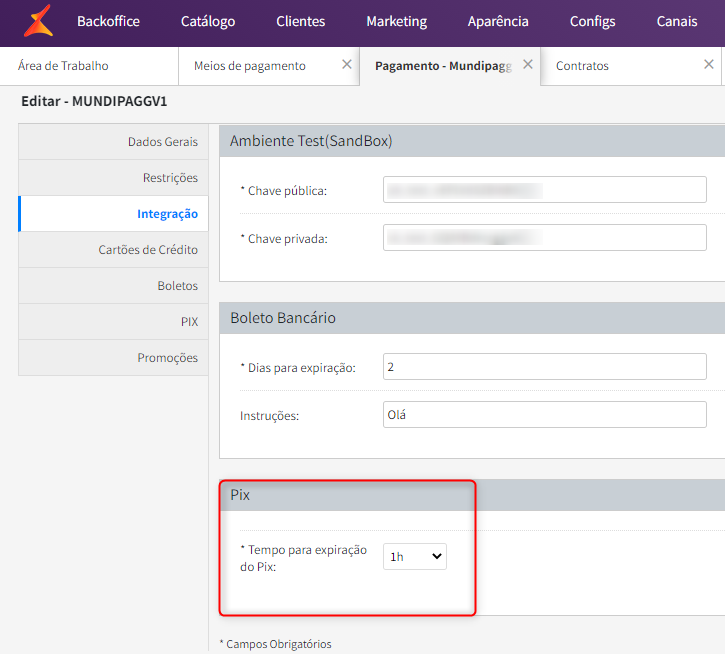Screen dimensions: 725x654
Task: Click the Editar - MUNDIPAGGV1 title
Action: pos(94,101)
